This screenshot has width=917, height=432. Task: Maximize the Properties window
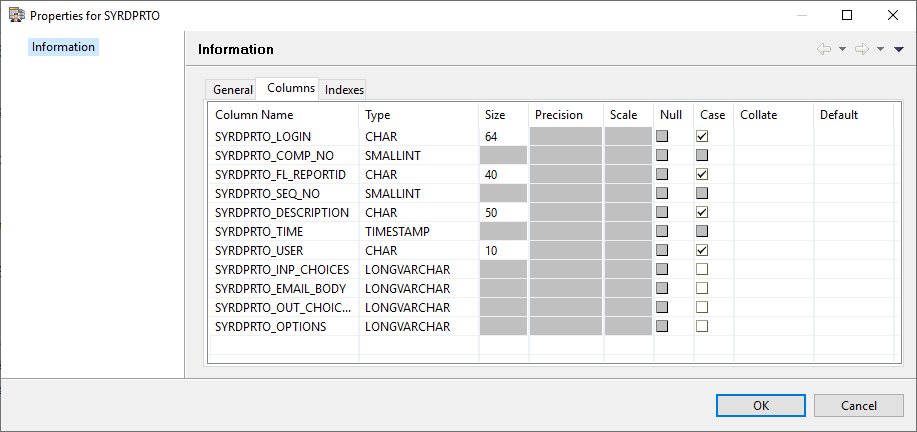click(x=847, y=16)
